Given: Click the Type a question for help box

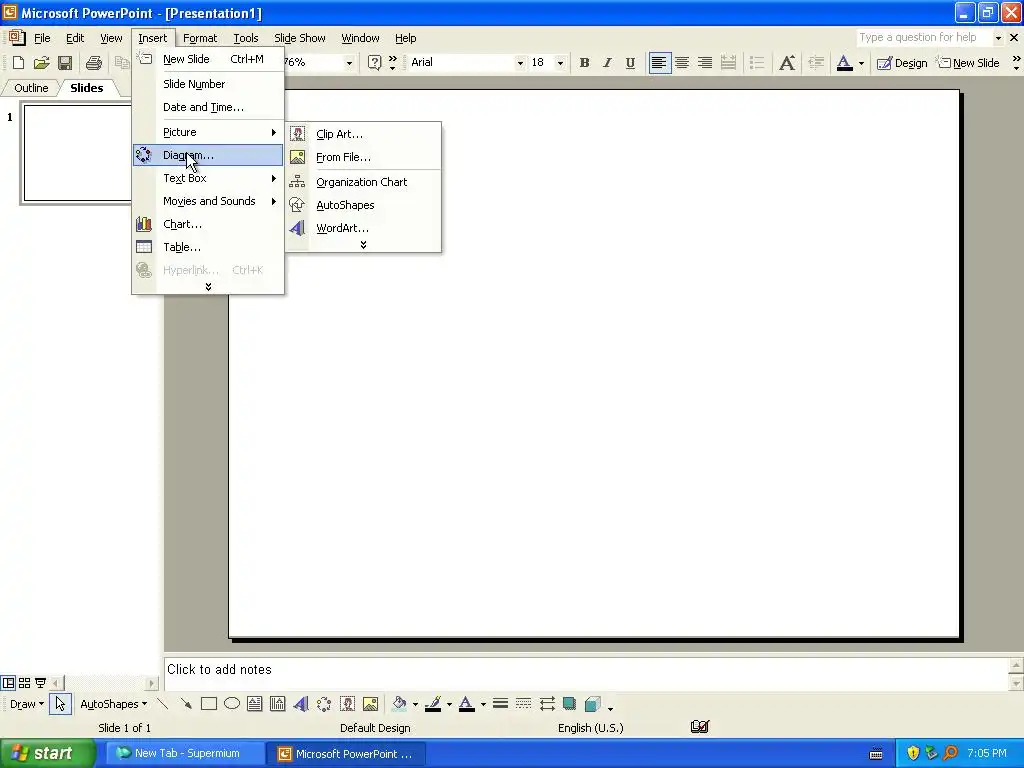Looking at the screenshot, I should click(923, 37).
